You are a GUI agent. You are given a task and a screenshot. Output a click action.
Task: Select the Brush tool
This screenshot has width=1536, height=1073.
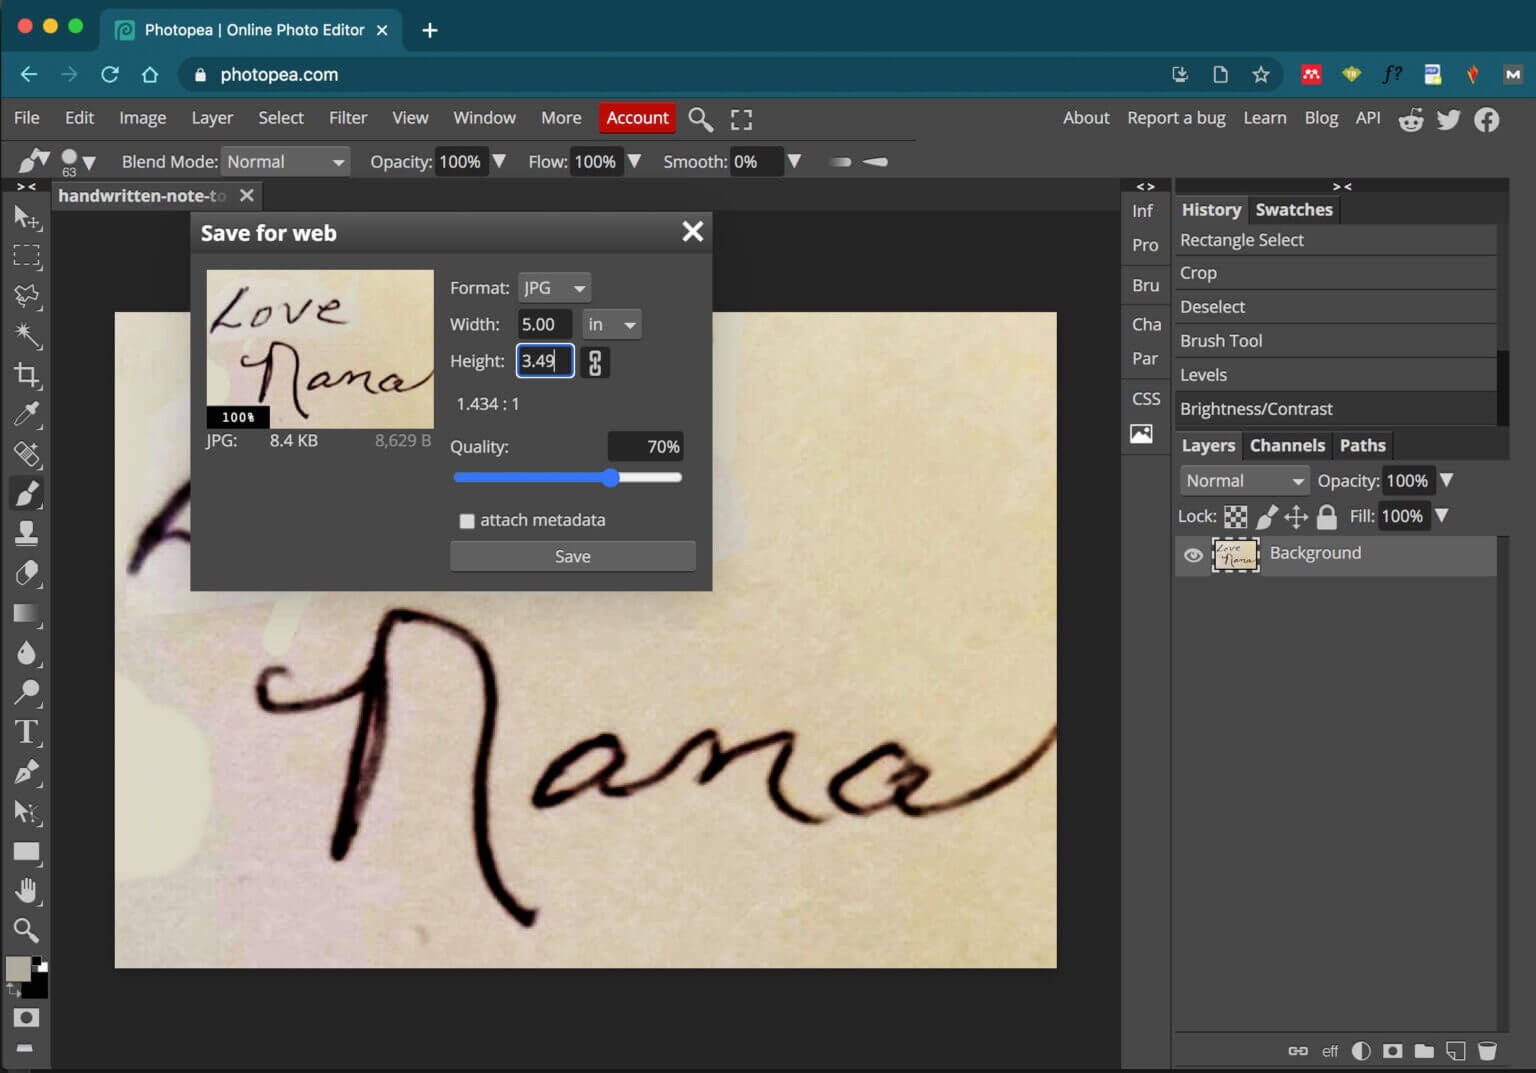tap(27, 492)
